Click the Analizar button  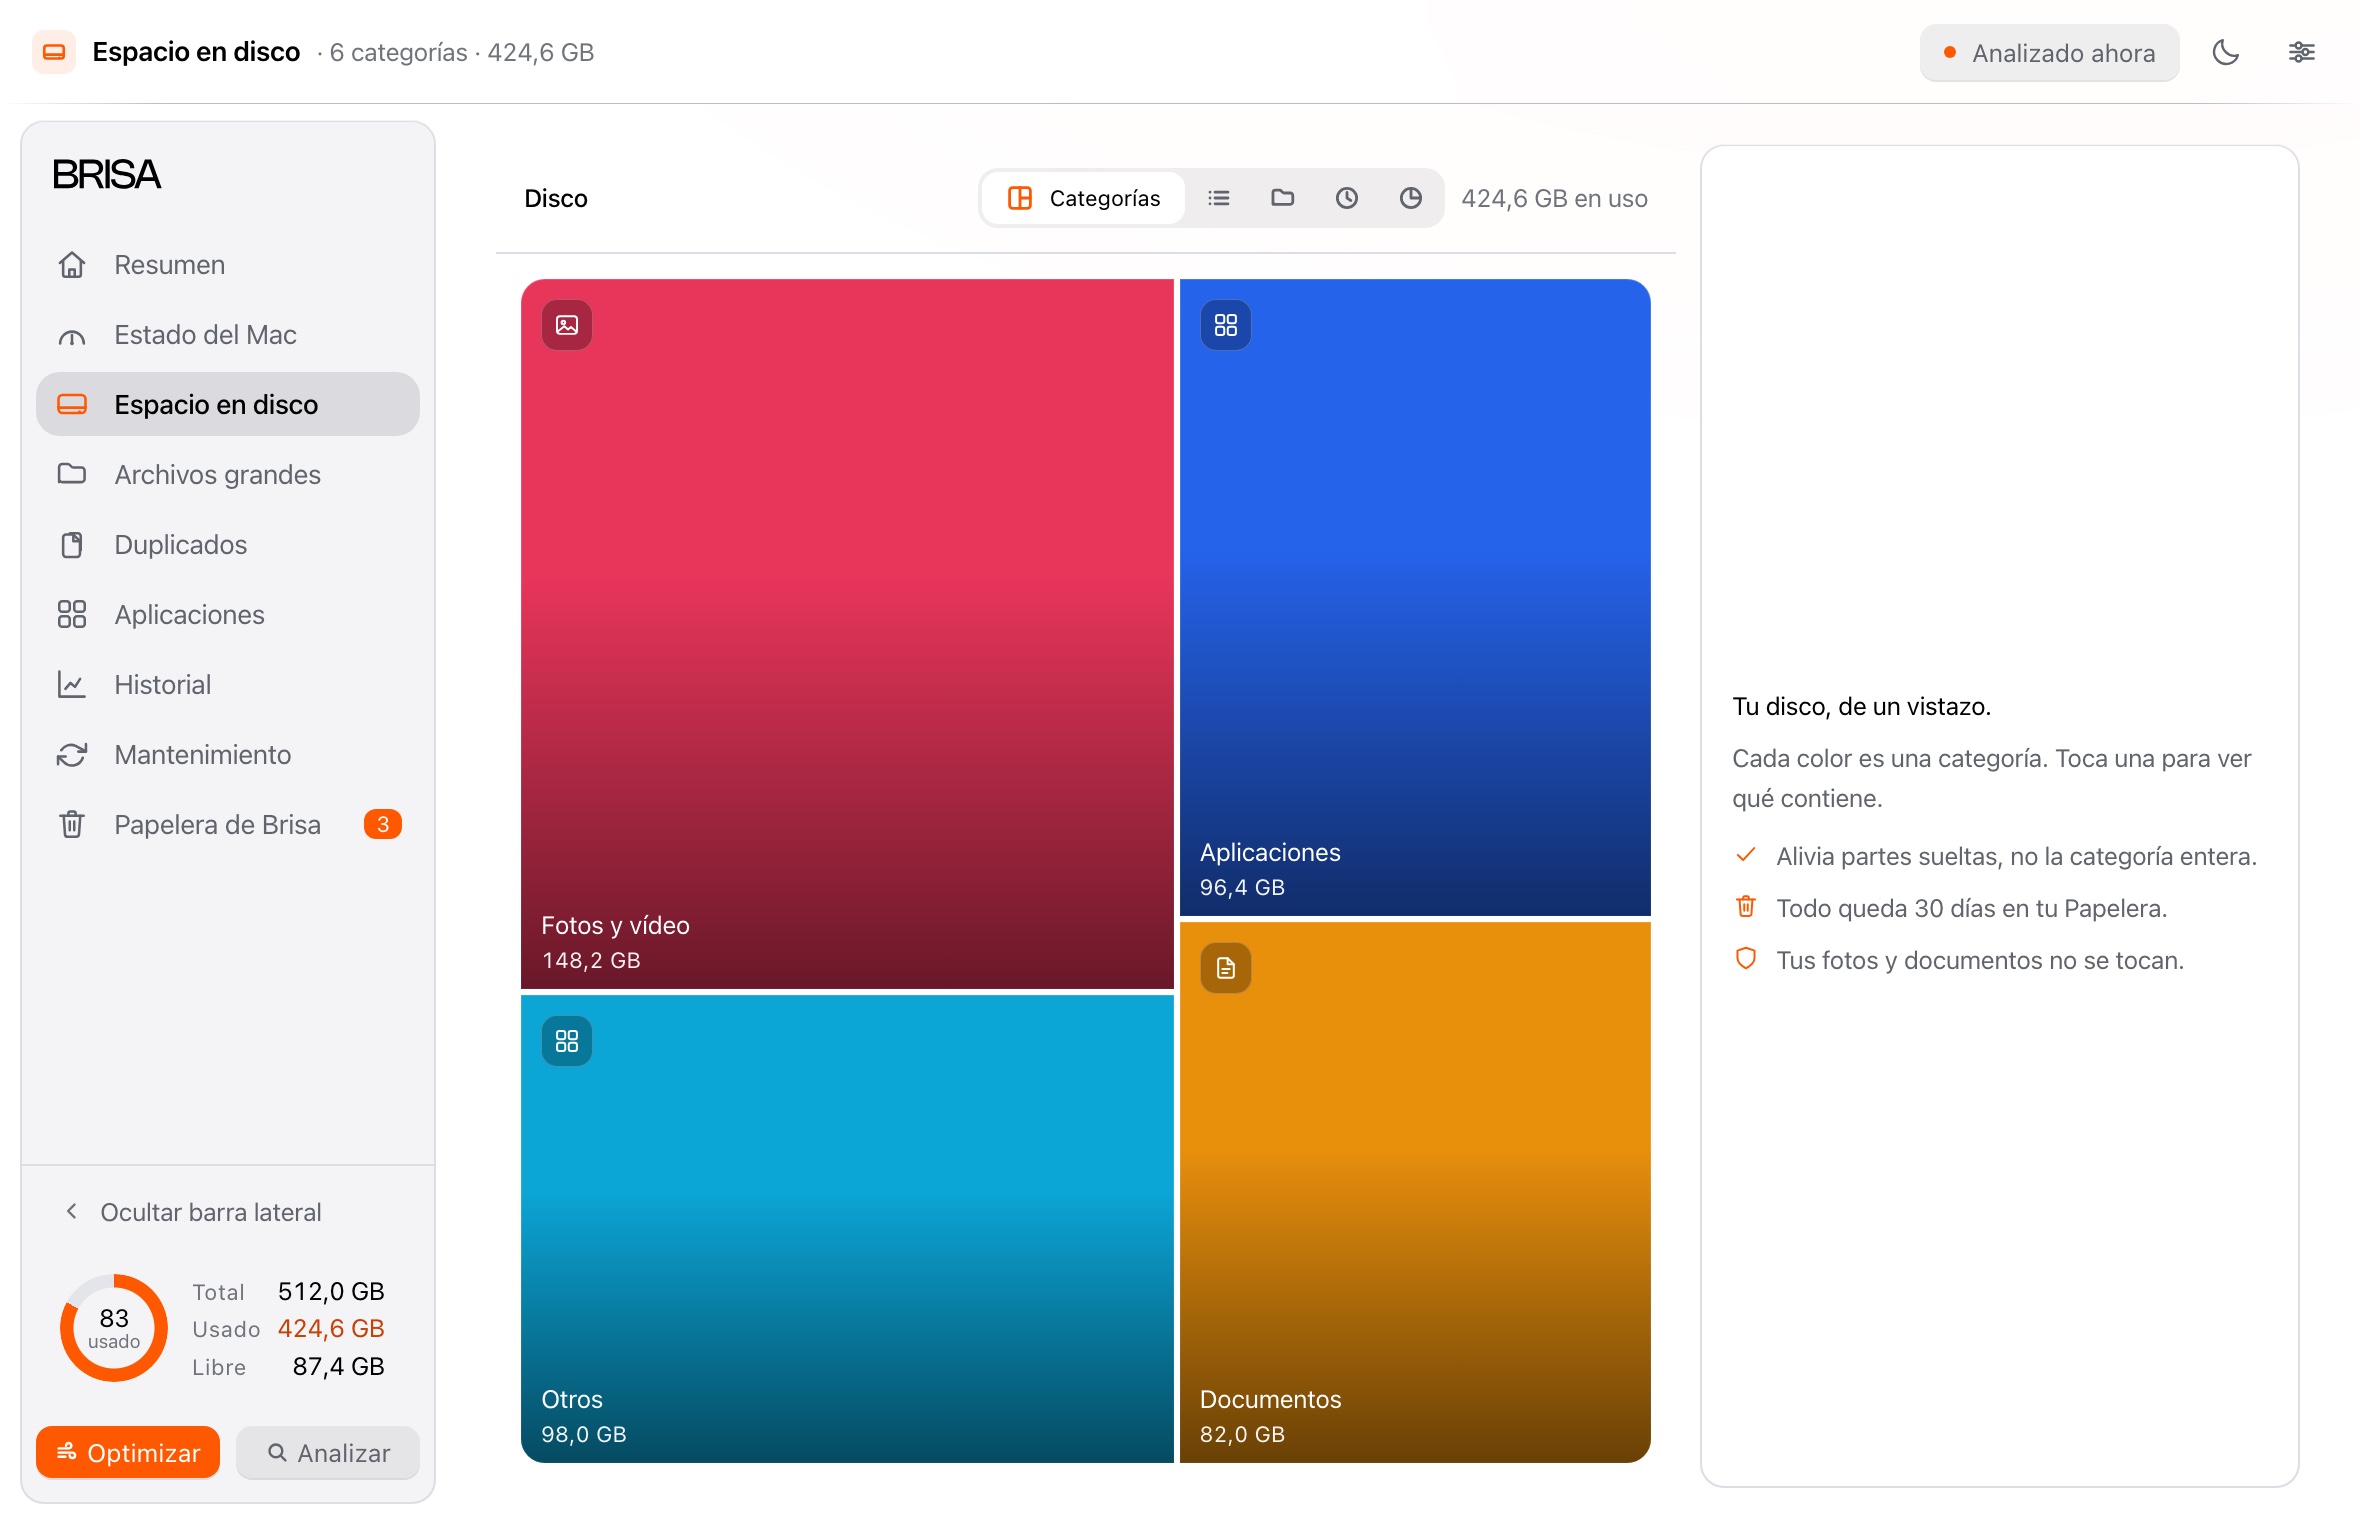tap(328, 1453)
